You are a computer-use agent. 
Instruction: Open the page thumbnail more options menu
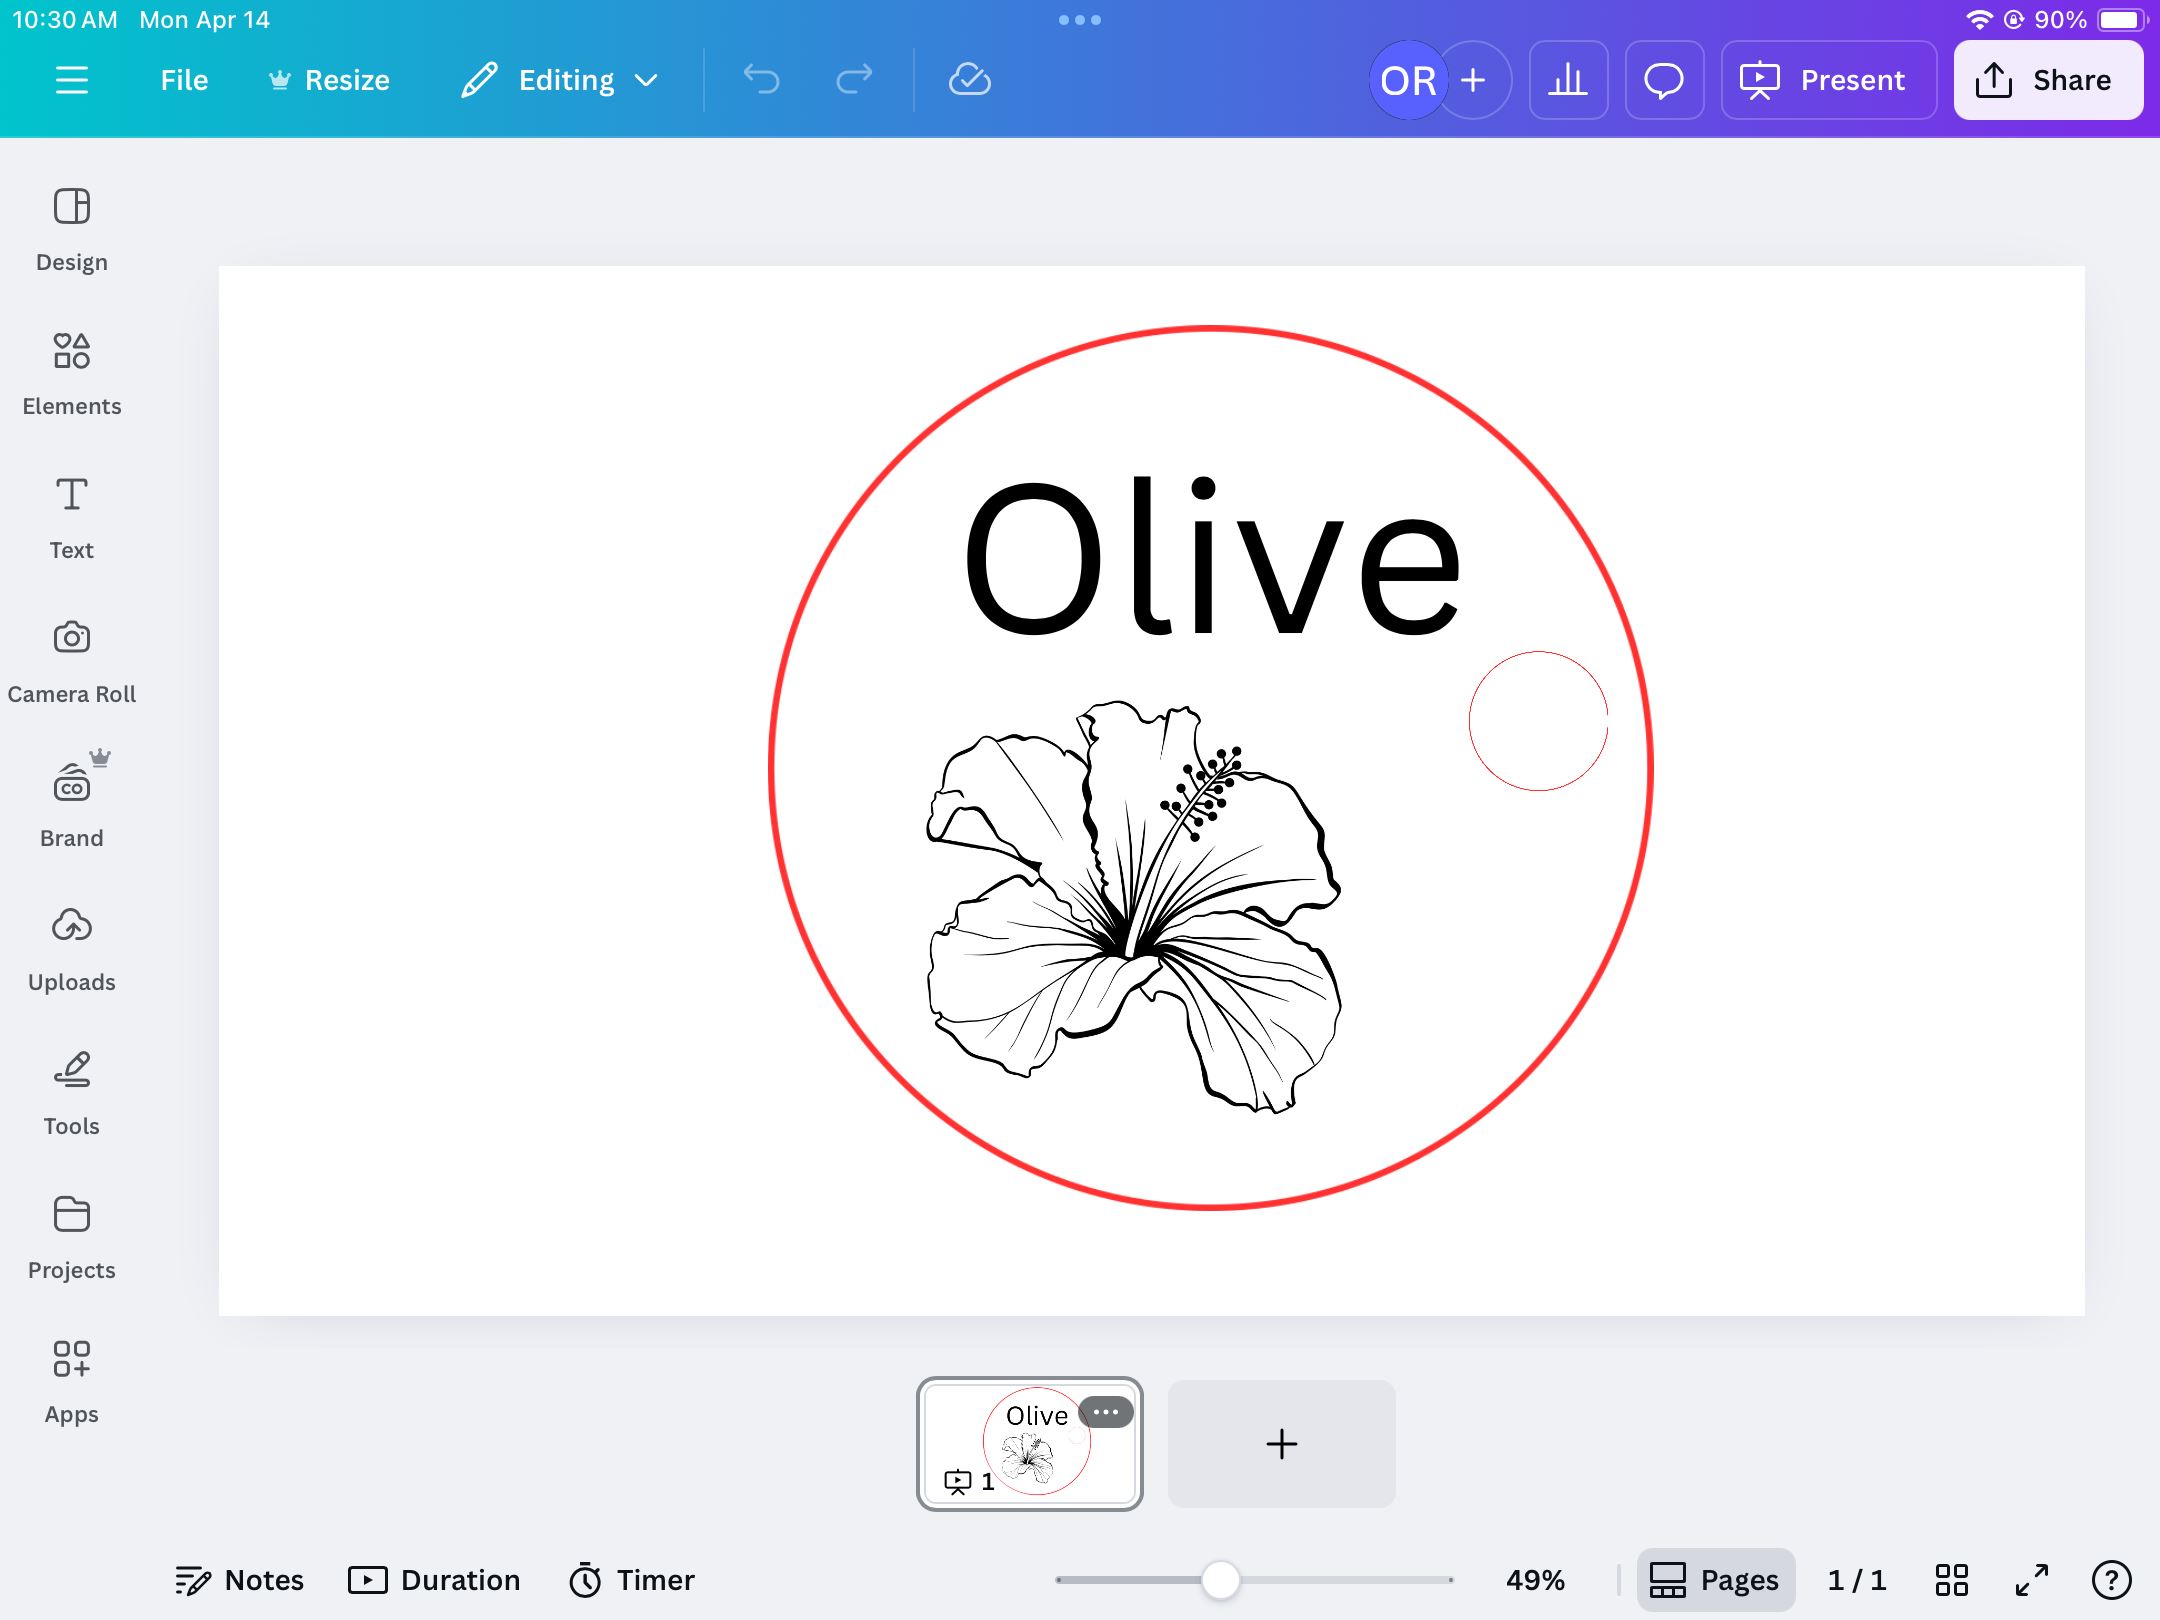pos(1105,1412)
